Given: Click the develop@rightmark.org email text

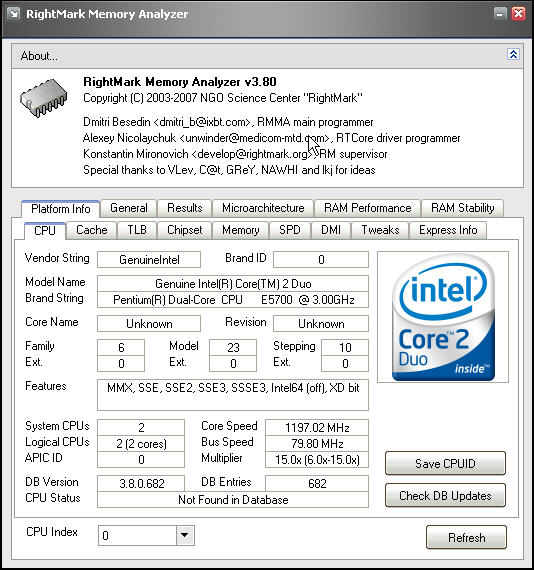Looking at the screenshot, I should pyautogui.click(x=252, y=154).
